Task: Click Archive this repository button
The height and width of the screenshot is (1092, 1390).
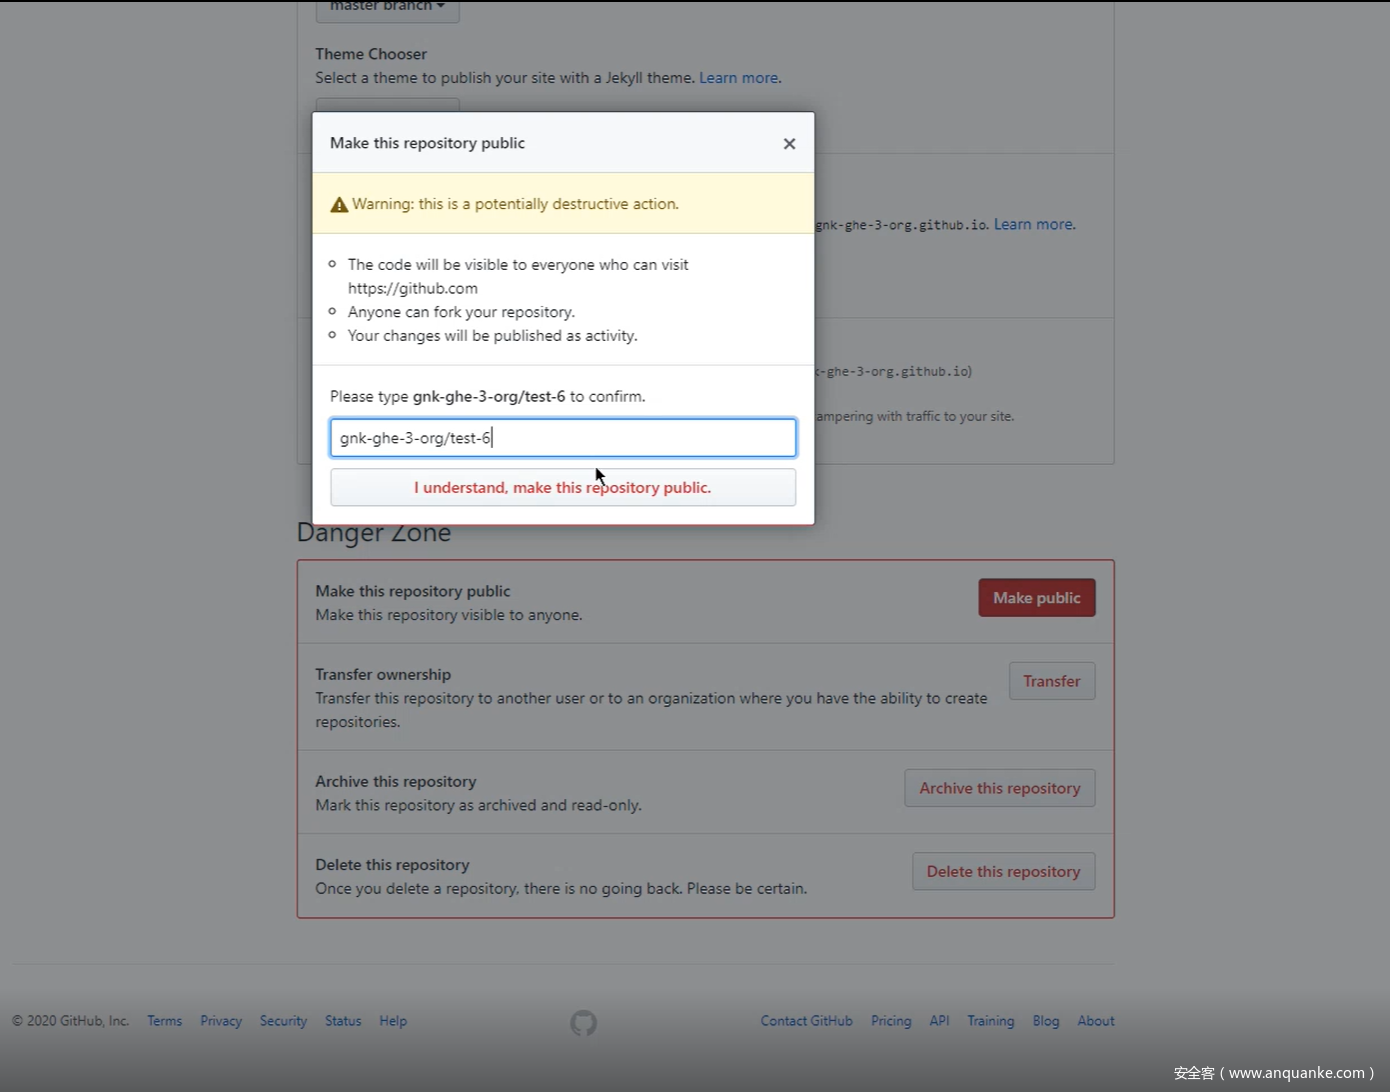Action: pyautogui.click(x=1000, y=788)
